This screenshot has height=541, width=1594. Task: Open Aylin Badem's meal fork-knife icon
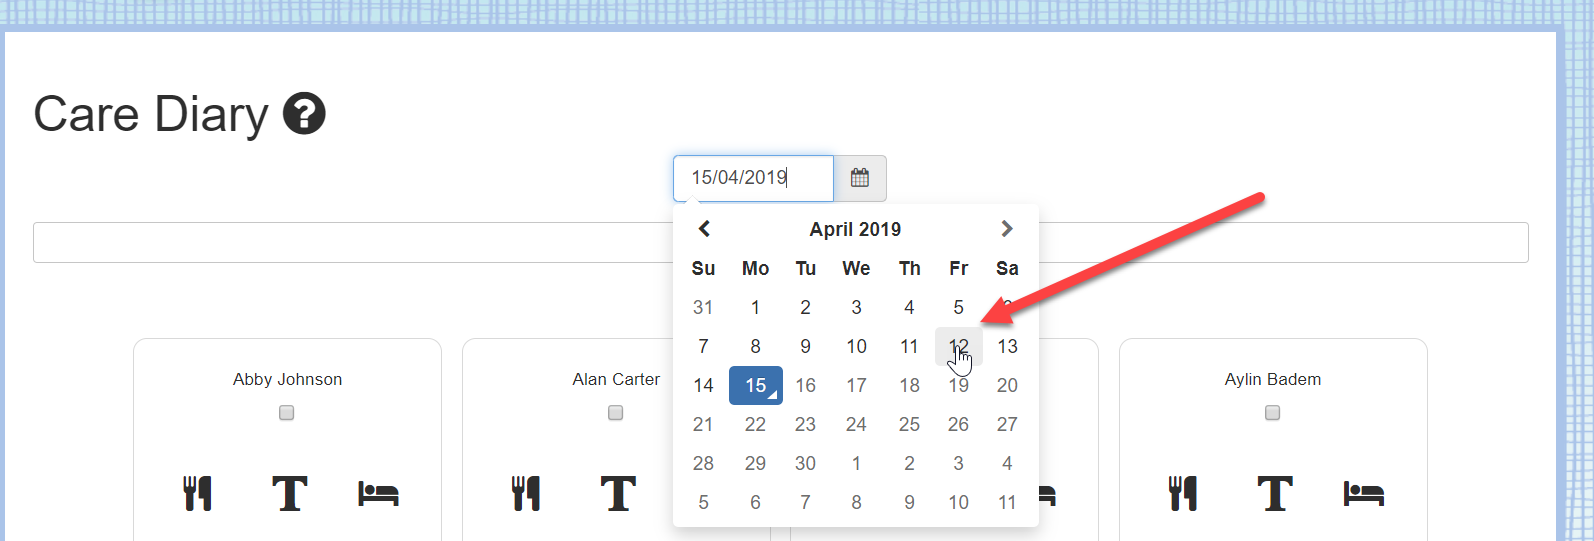click(1183, 493)
